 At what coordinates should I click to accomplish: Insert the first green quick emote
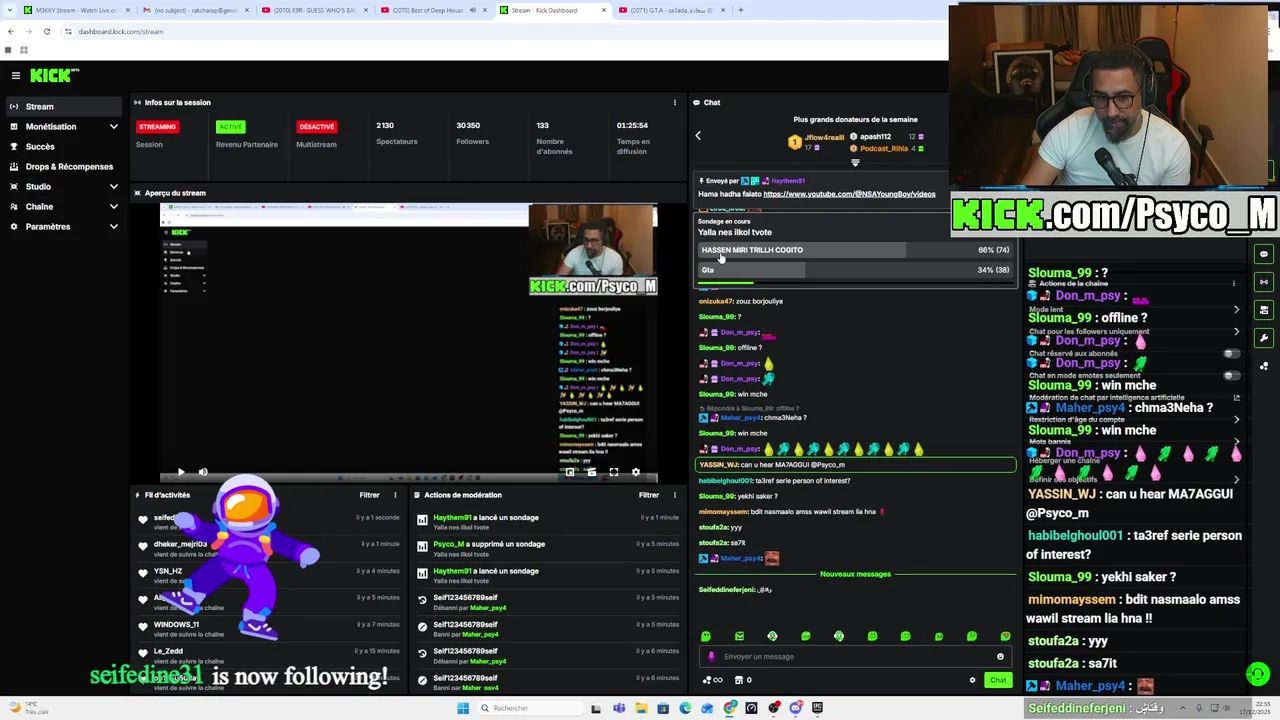[x=706, y=636]
